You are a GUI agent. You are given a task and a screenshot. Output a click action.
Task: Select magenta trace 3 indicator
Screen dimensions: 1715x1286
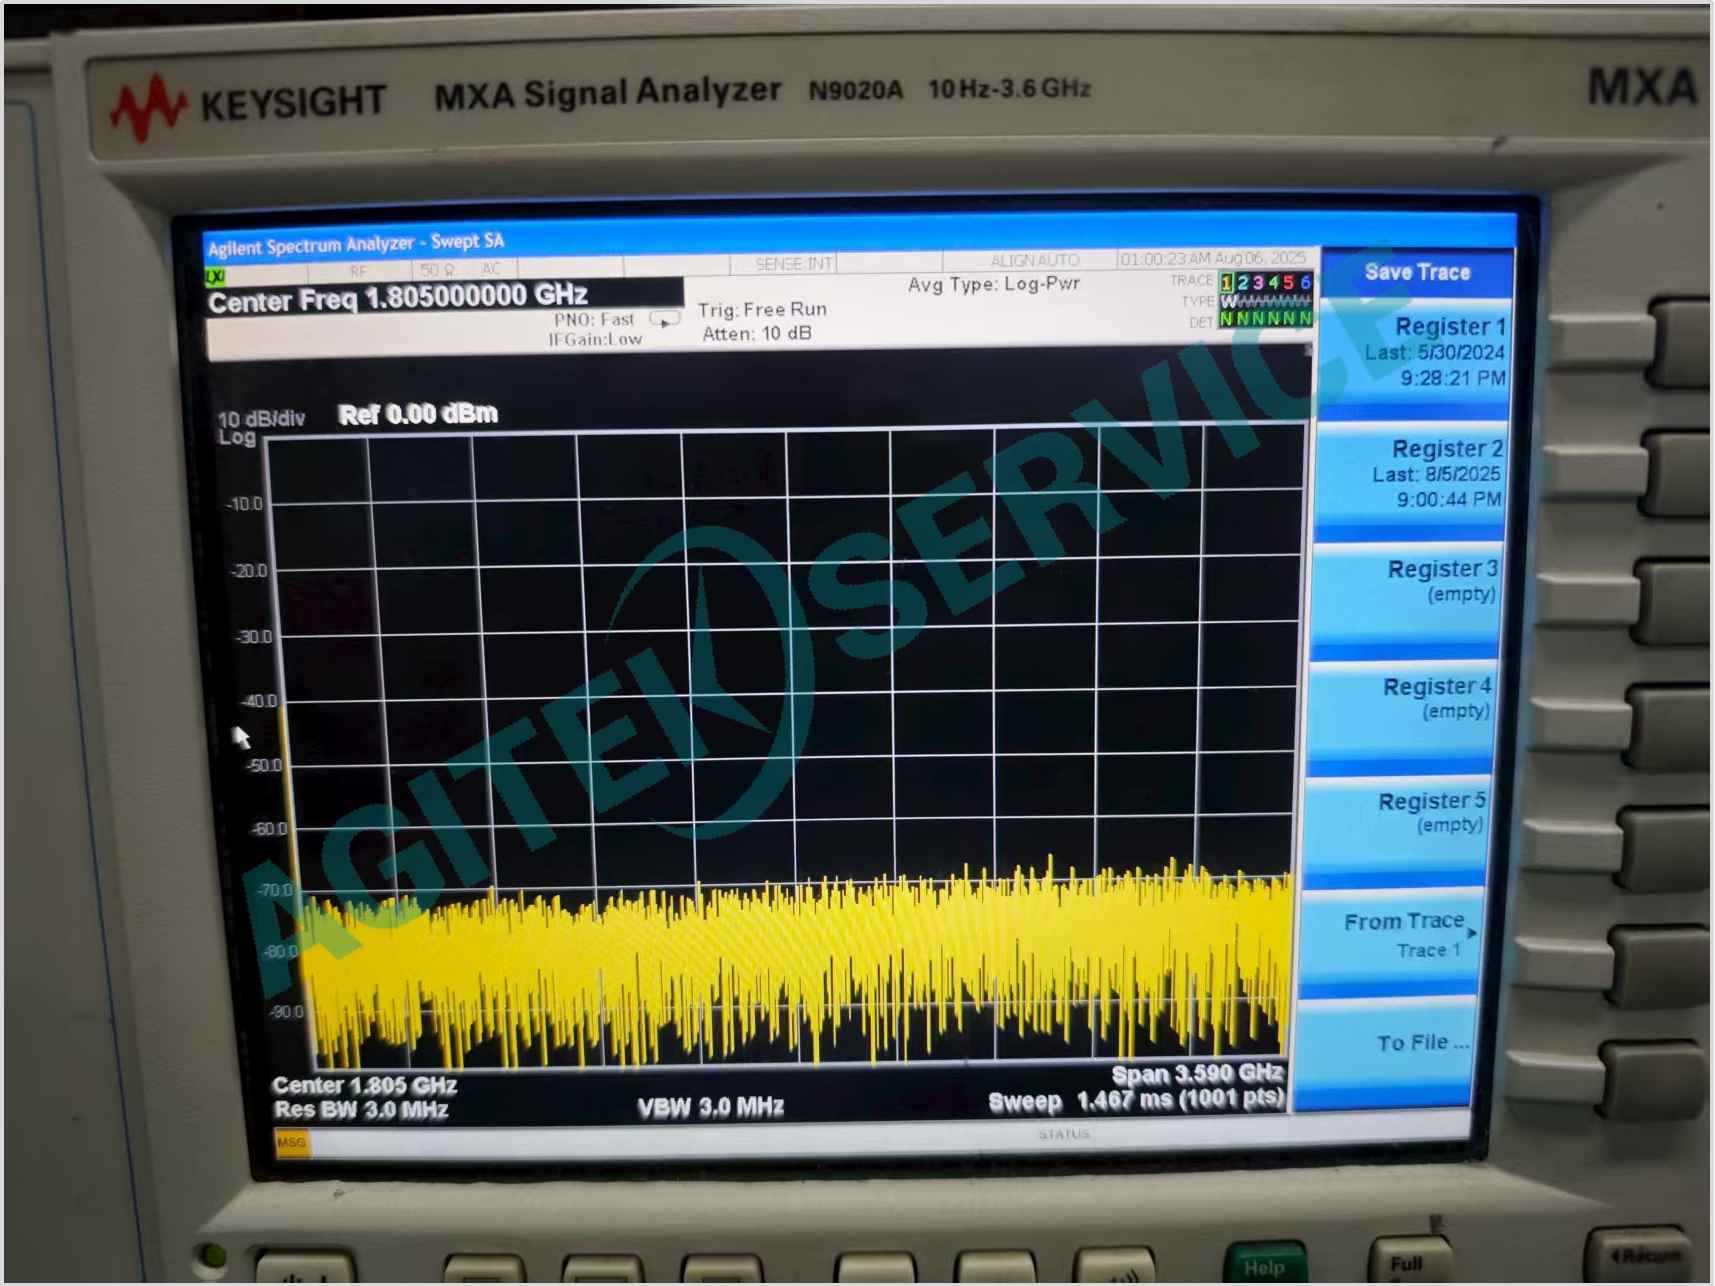click(1258, 283)
